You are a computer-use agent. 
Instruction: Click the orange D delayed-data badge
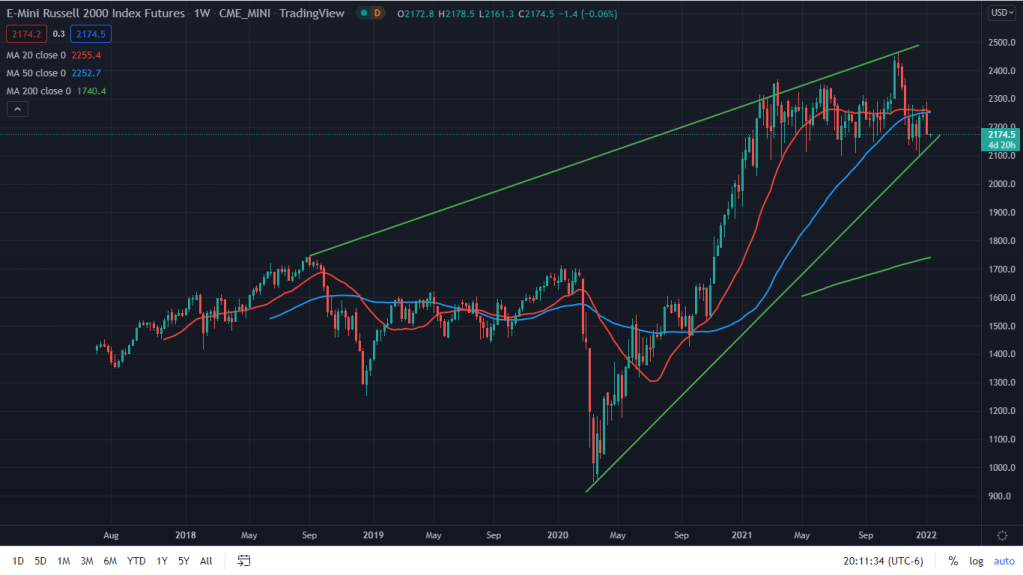click(376, 13)
